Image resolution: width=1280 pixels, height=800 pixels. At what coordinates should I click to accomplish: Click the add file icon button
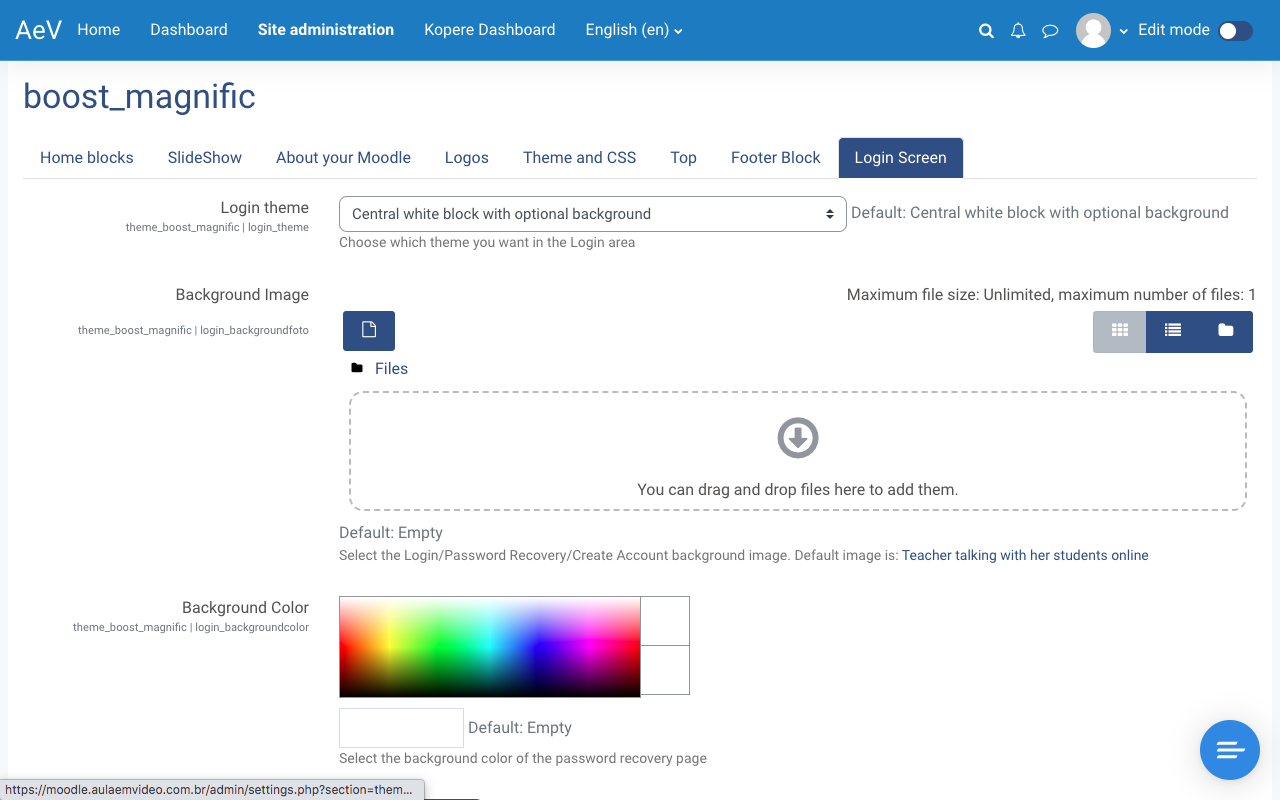369,331
